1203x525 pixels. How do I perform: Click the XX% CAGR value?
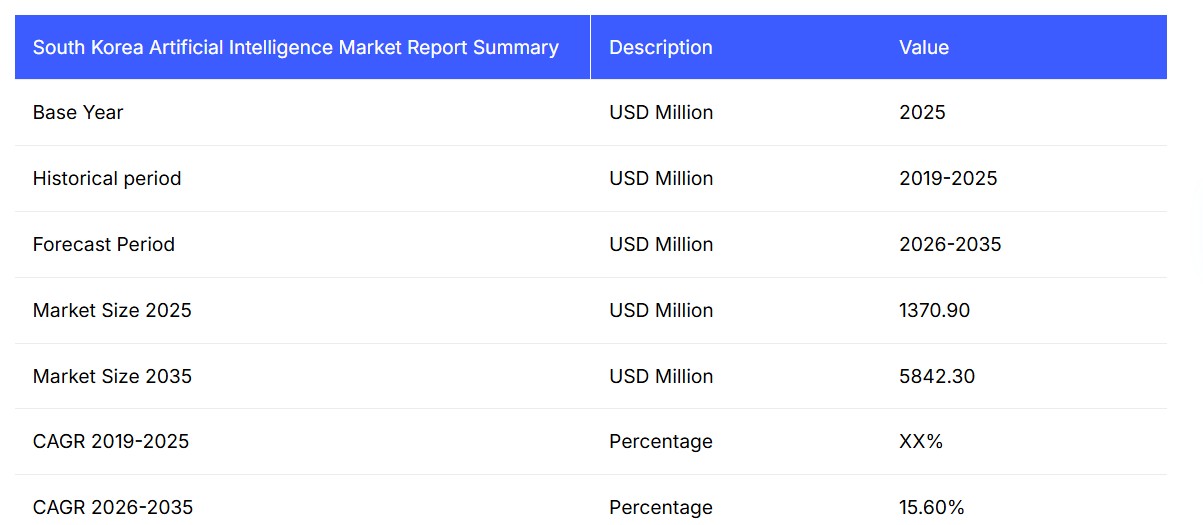[921, 441]
